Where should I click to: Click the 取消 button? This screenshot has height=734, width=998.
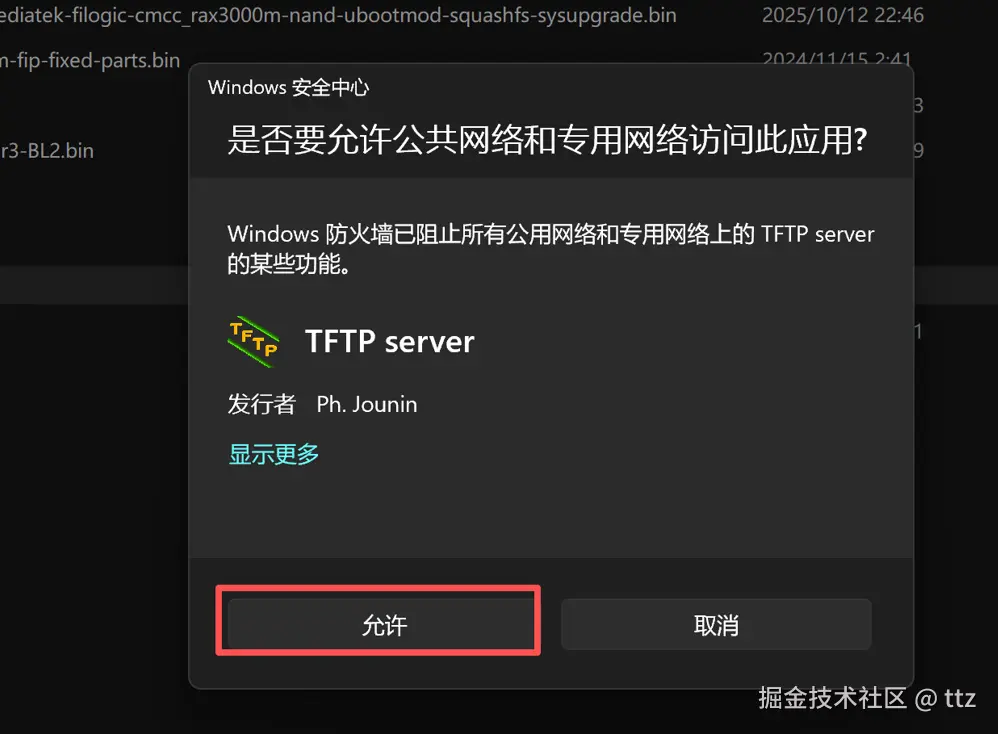716,625
